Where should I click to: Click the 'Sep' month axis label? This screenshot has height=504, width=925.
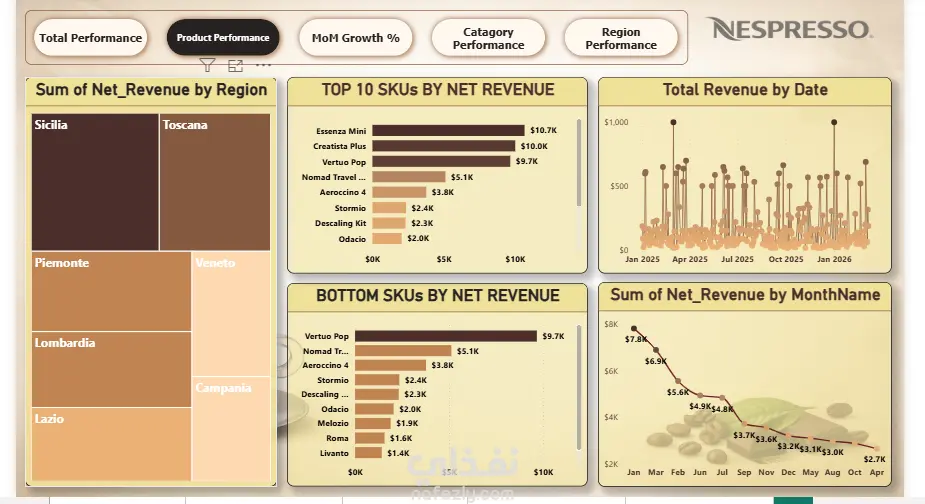(x=744, y=472)
